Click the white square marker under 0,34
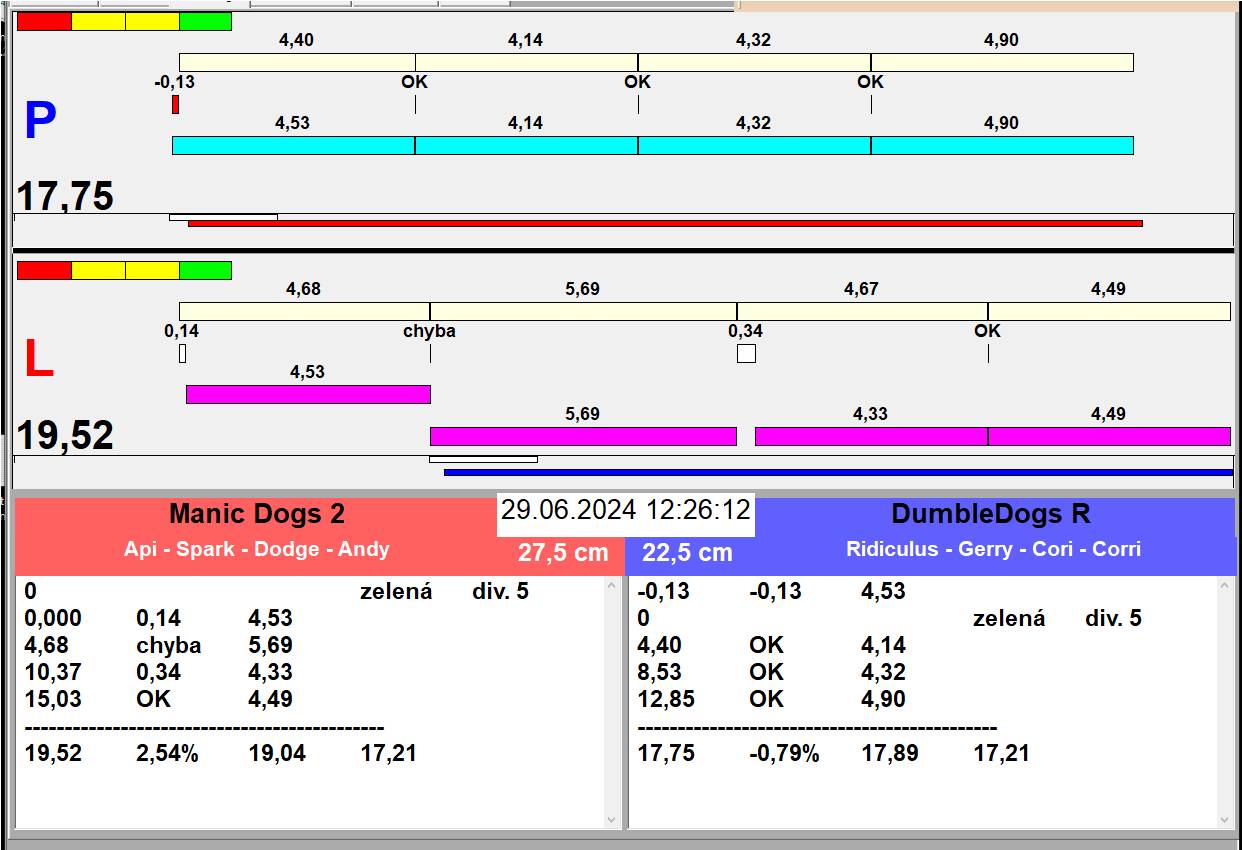Viewport: 1242px width, 850px height. click(x=746, y=353)
